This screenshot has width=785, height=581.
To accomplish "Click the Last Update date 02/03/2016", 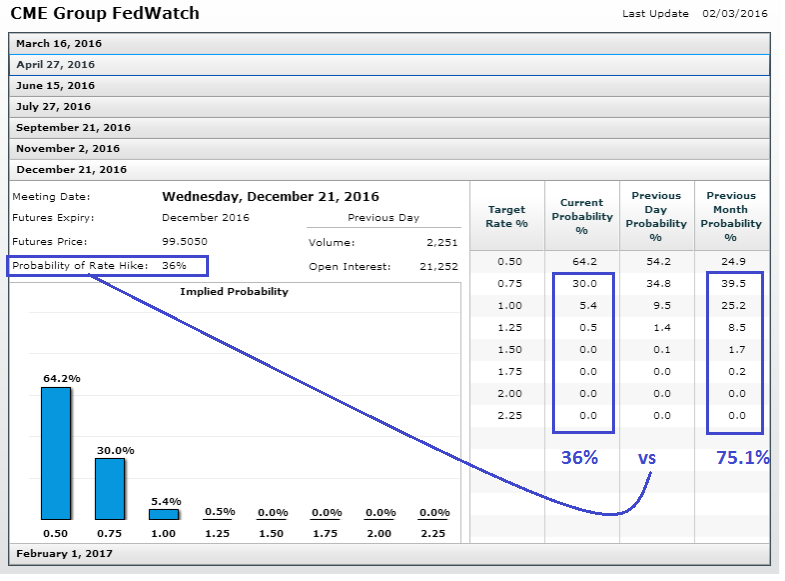I will [x=734, y=14].
